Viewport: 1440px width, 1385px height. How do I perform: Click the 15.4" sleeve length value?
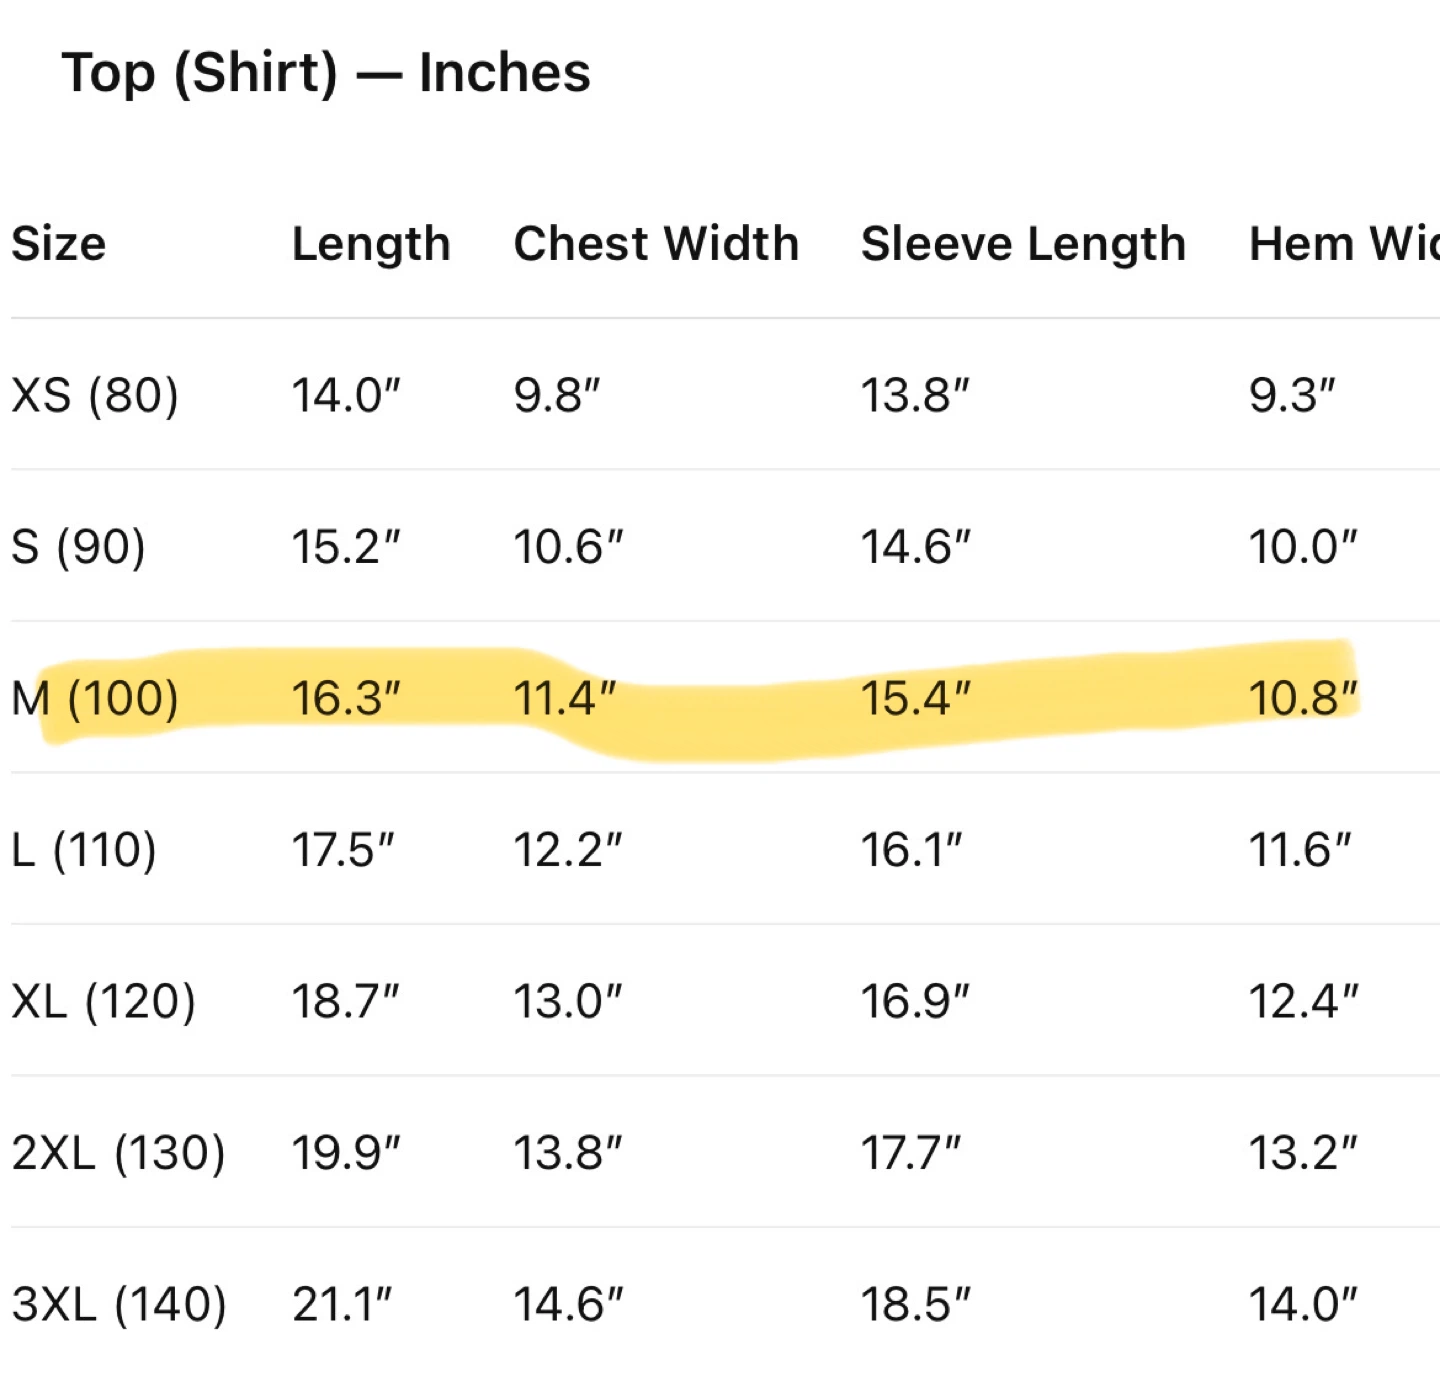[916, 698]
